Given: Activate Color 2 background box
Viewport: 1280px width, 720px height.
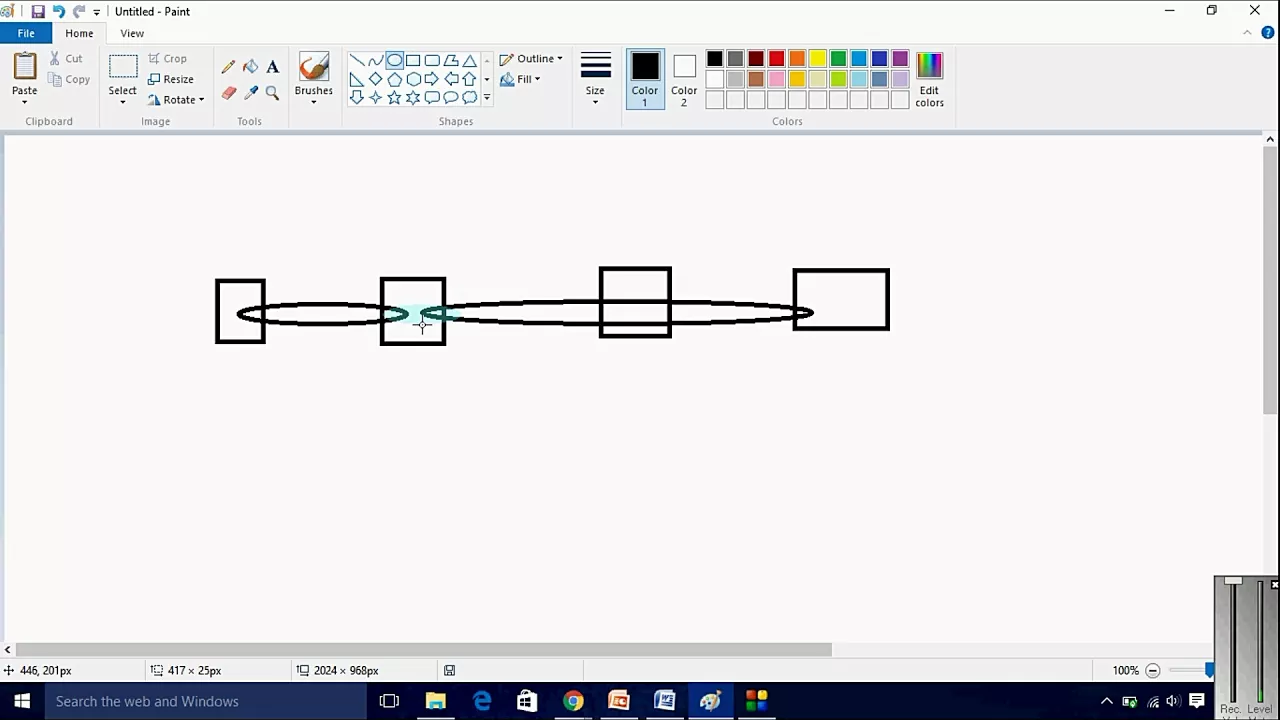Looking at the screenshot, I should pyautogui.click(x=684, y=78).
